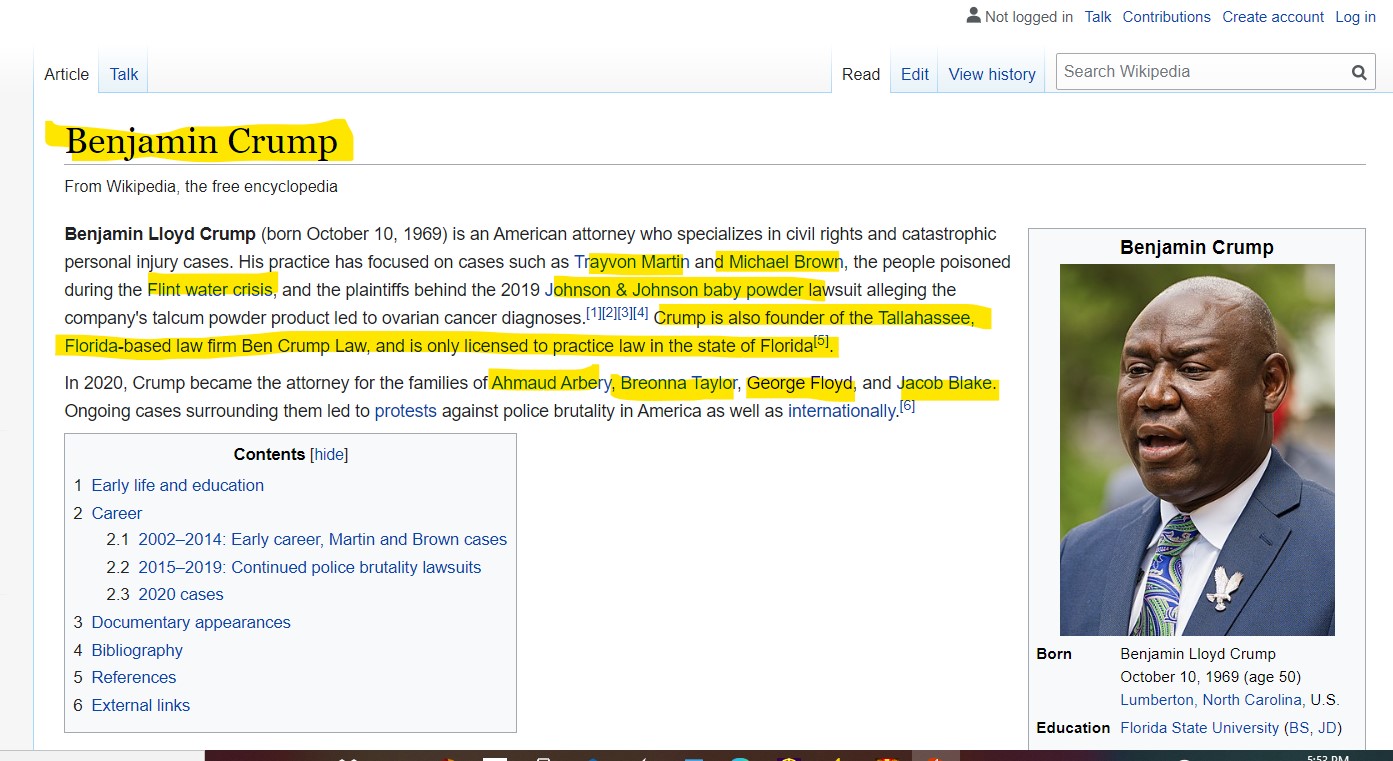Open Florida State University link

point(1200,727)
